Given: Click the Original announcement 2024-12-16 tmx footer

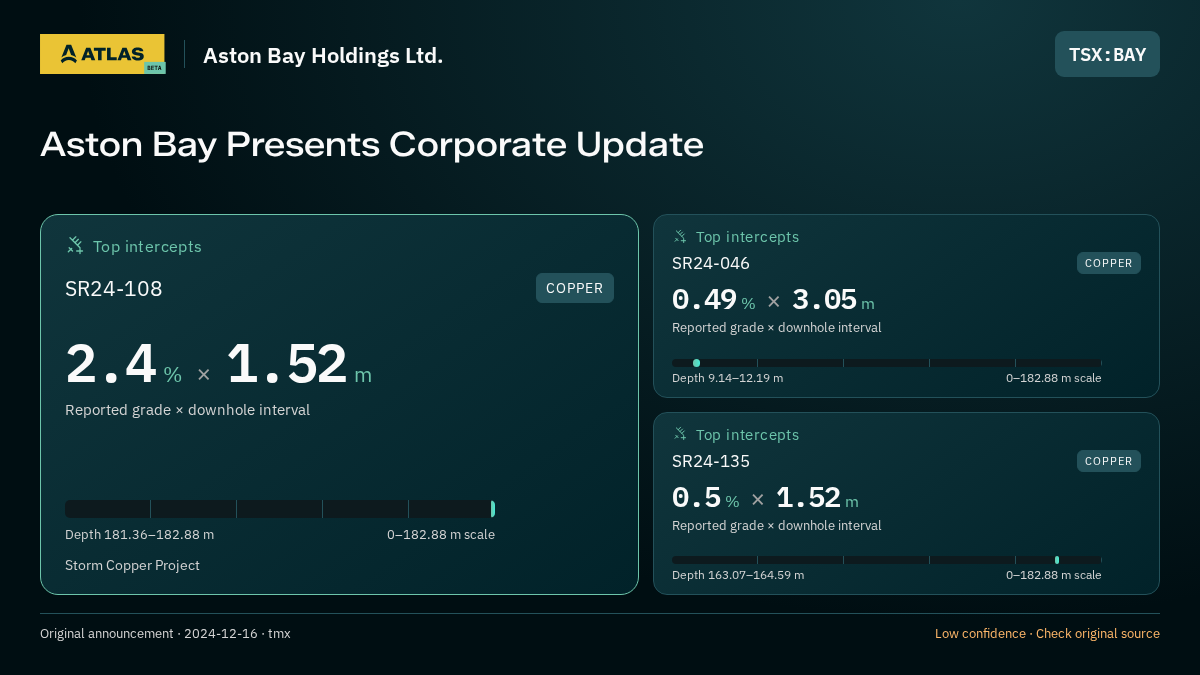Looking at the screenshot, I should [165, 634].
